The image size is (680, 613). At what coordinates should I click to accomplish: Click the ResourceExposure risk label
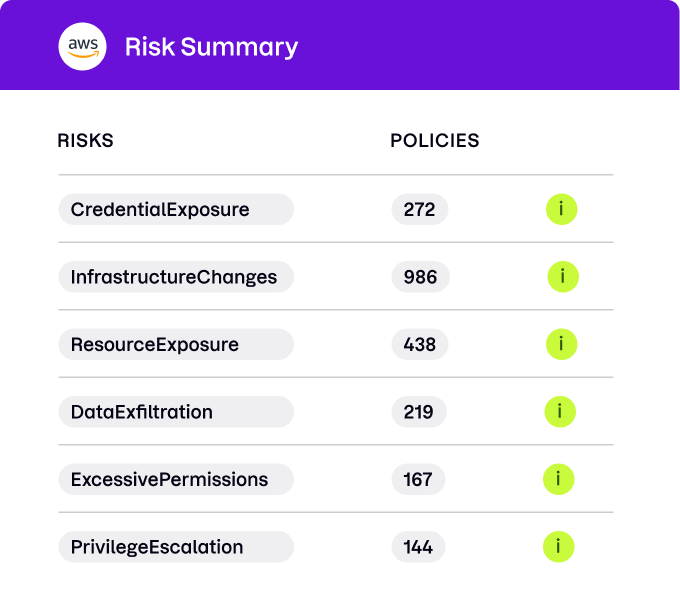pyautogui.click(x=176, y=344)
